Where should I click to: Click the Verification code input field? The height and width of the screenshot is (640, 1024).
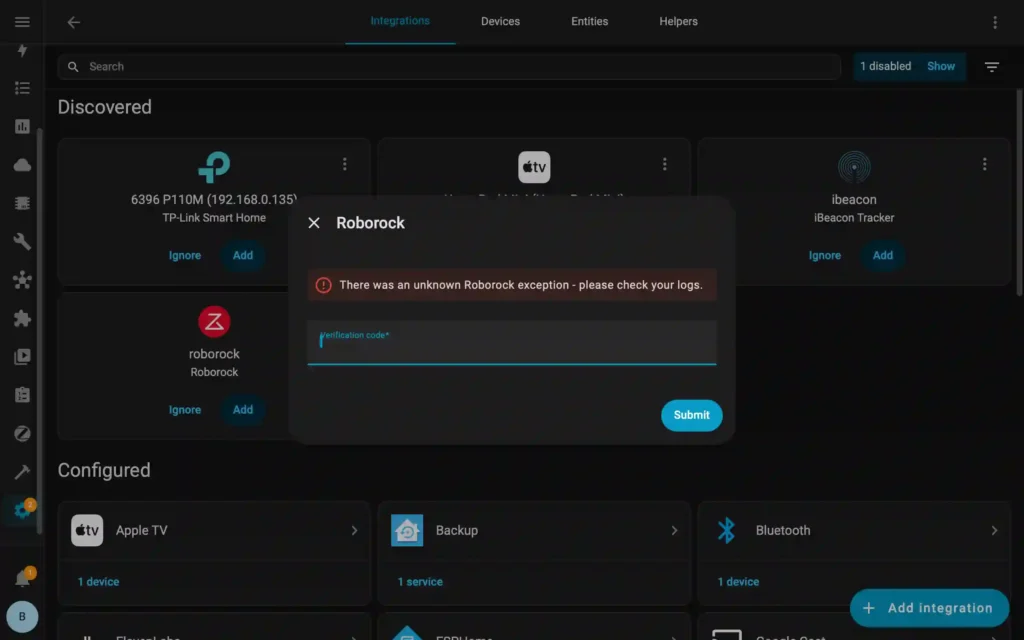coord(511,343)
